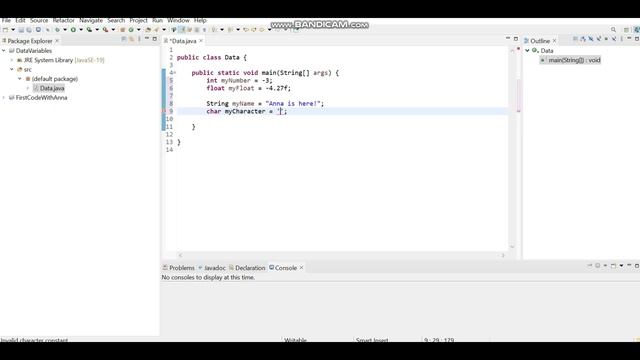Click Collapse All icon in Package Explorer
Screen dimensions: 640x360
point(123,39)
